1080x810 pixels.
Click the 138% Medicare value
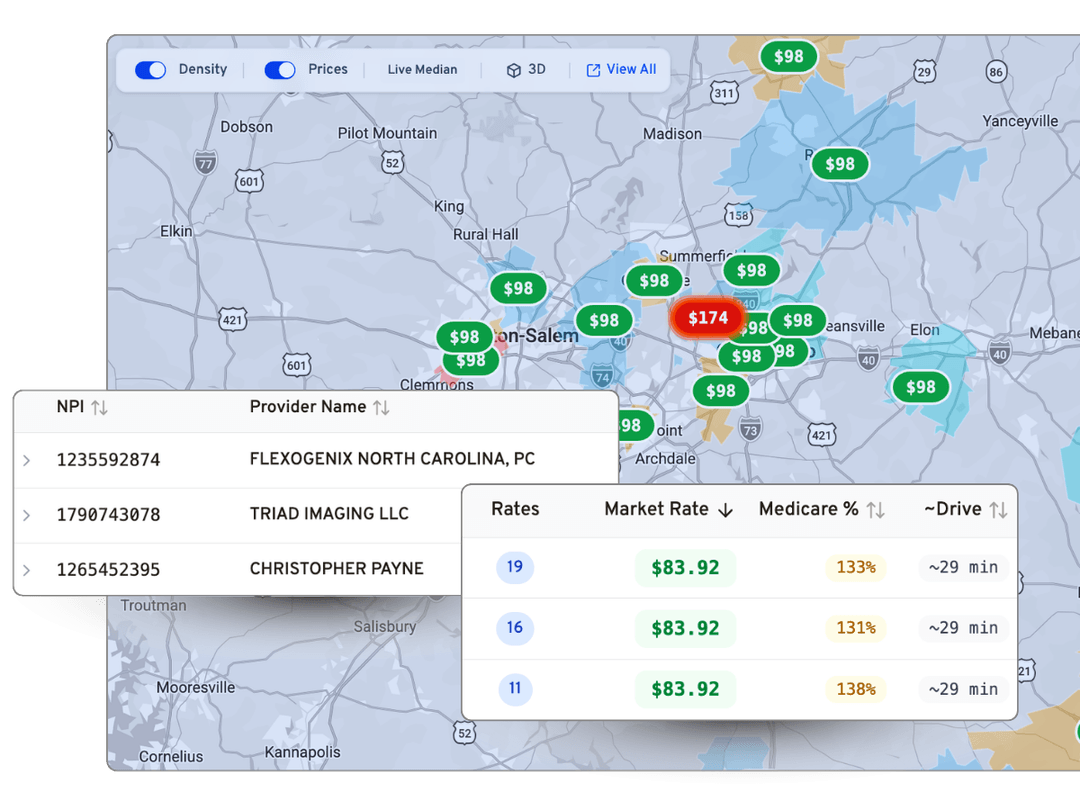[x=855, y=689]
